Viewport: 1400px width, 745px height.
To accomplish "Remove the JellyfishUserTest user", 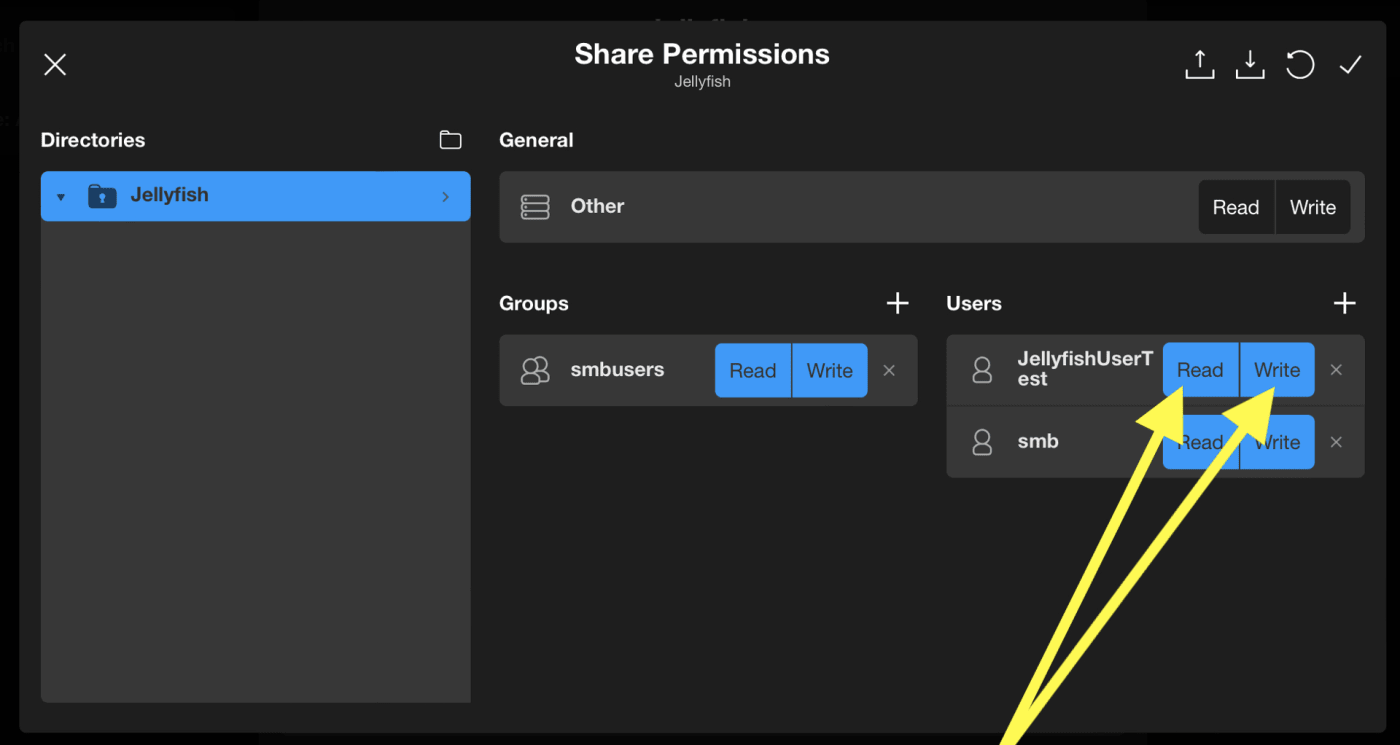I will (1336, 370).
